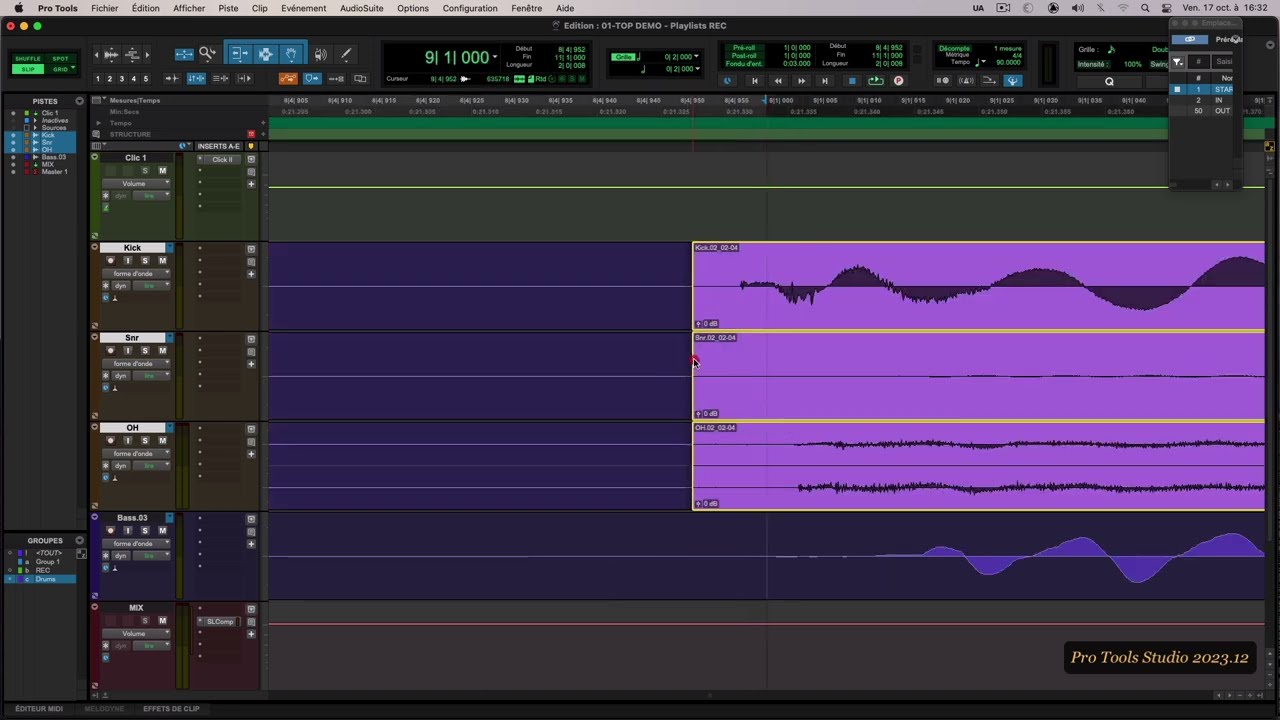Open MIX track Volume view dropdown
This screenshot has width=1280, height=720.
coord(135,634)
